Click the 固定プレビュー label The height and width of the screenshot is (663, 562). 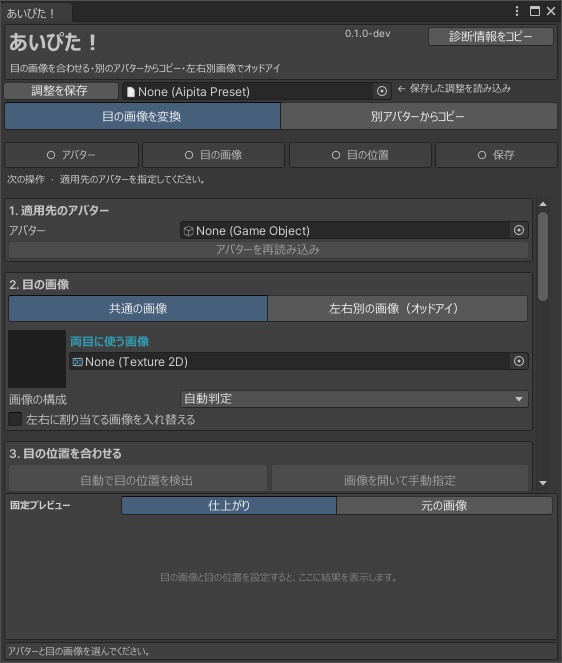41,505
